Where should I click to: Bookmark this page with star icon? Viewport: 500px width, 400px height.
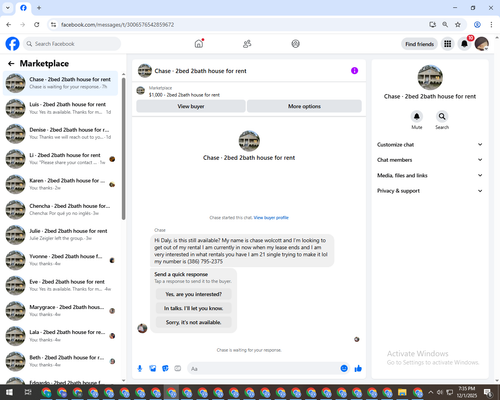click(458, 25)
